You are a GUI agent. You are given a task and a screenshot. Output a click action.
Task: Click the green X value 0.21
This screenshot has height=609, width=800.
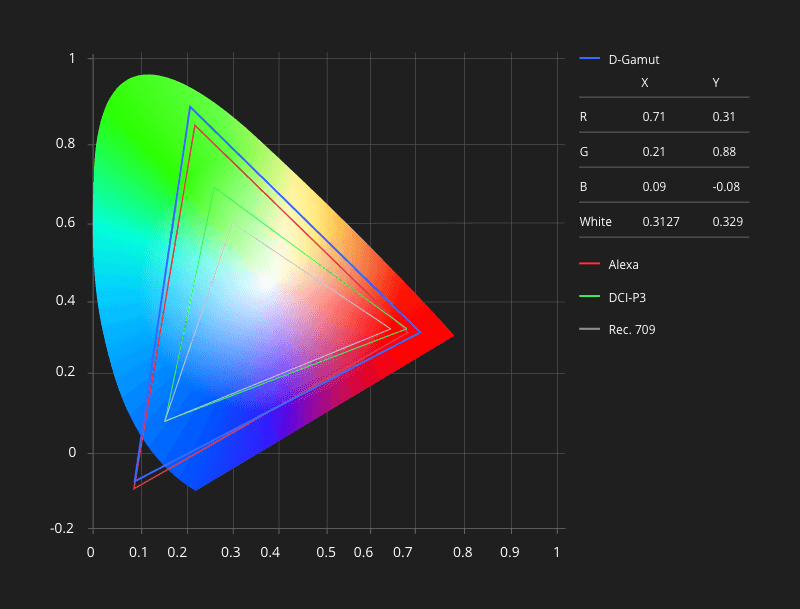pos(654,152)
